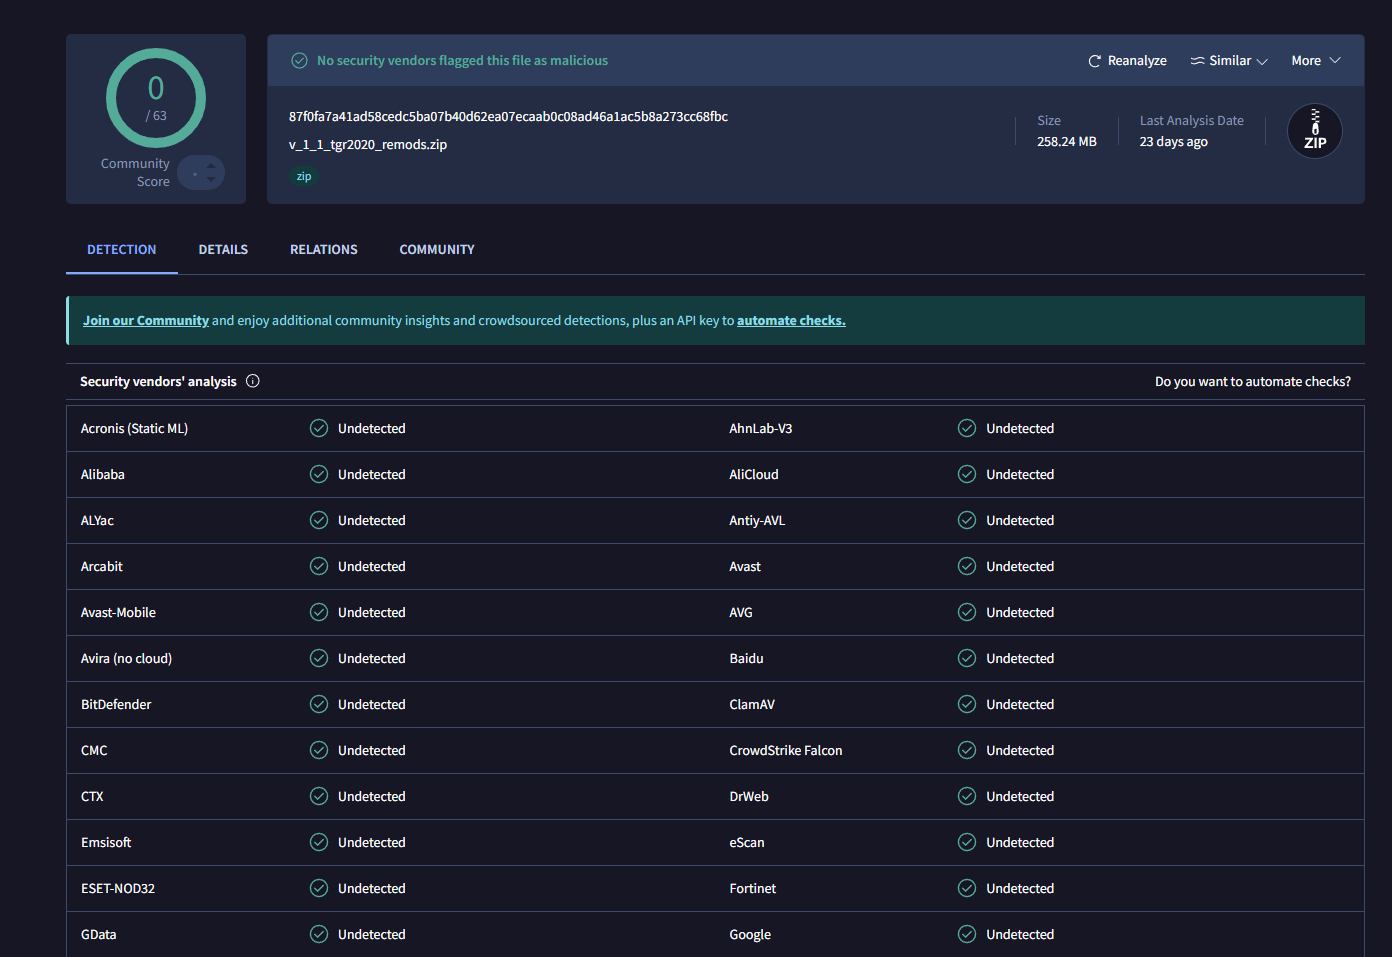1392x957 pixels.
Task: Open the automate checks link
Action: coord(791,321)
